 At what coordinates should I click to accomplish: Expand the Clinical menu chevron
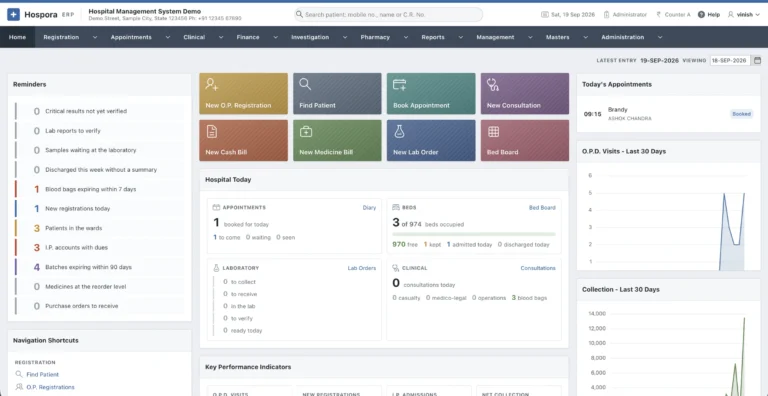[x=221, y=37]
